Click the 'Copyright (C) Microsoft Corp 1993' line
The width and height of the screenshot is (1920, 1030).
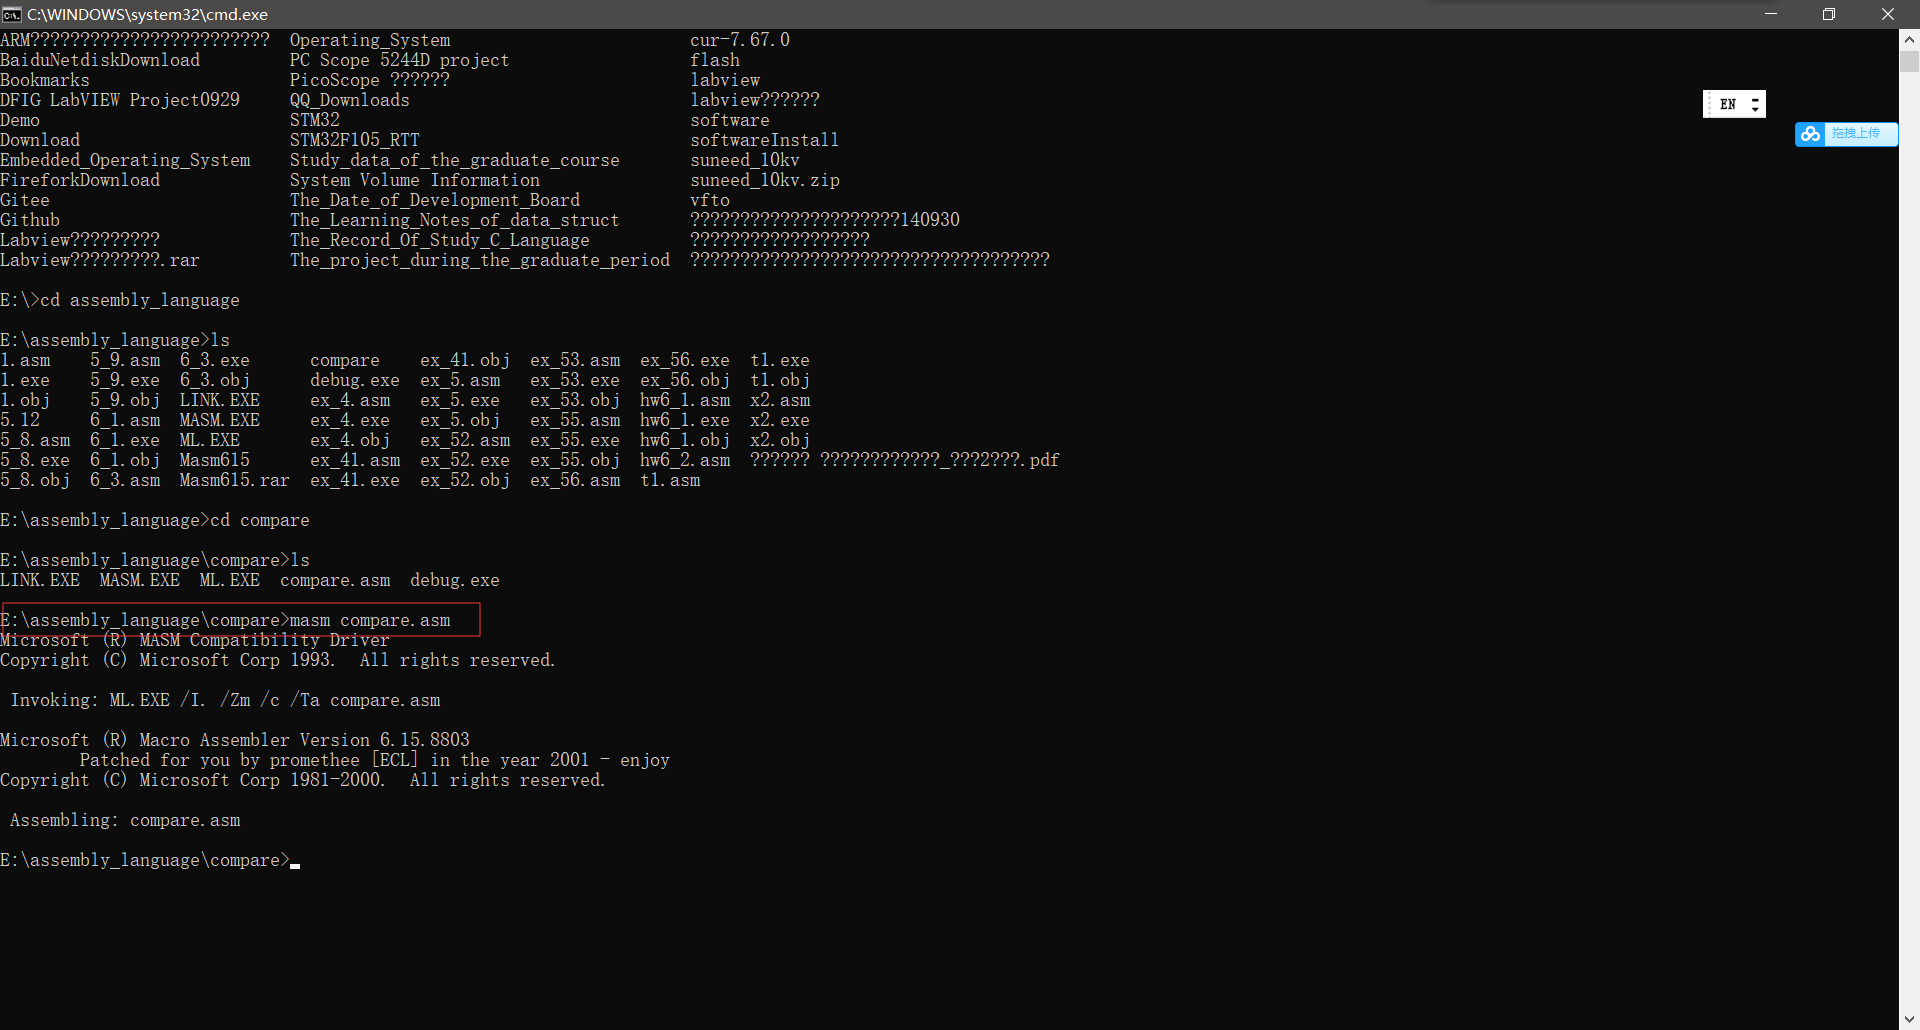pyautogui.click(x=277, y=660)
